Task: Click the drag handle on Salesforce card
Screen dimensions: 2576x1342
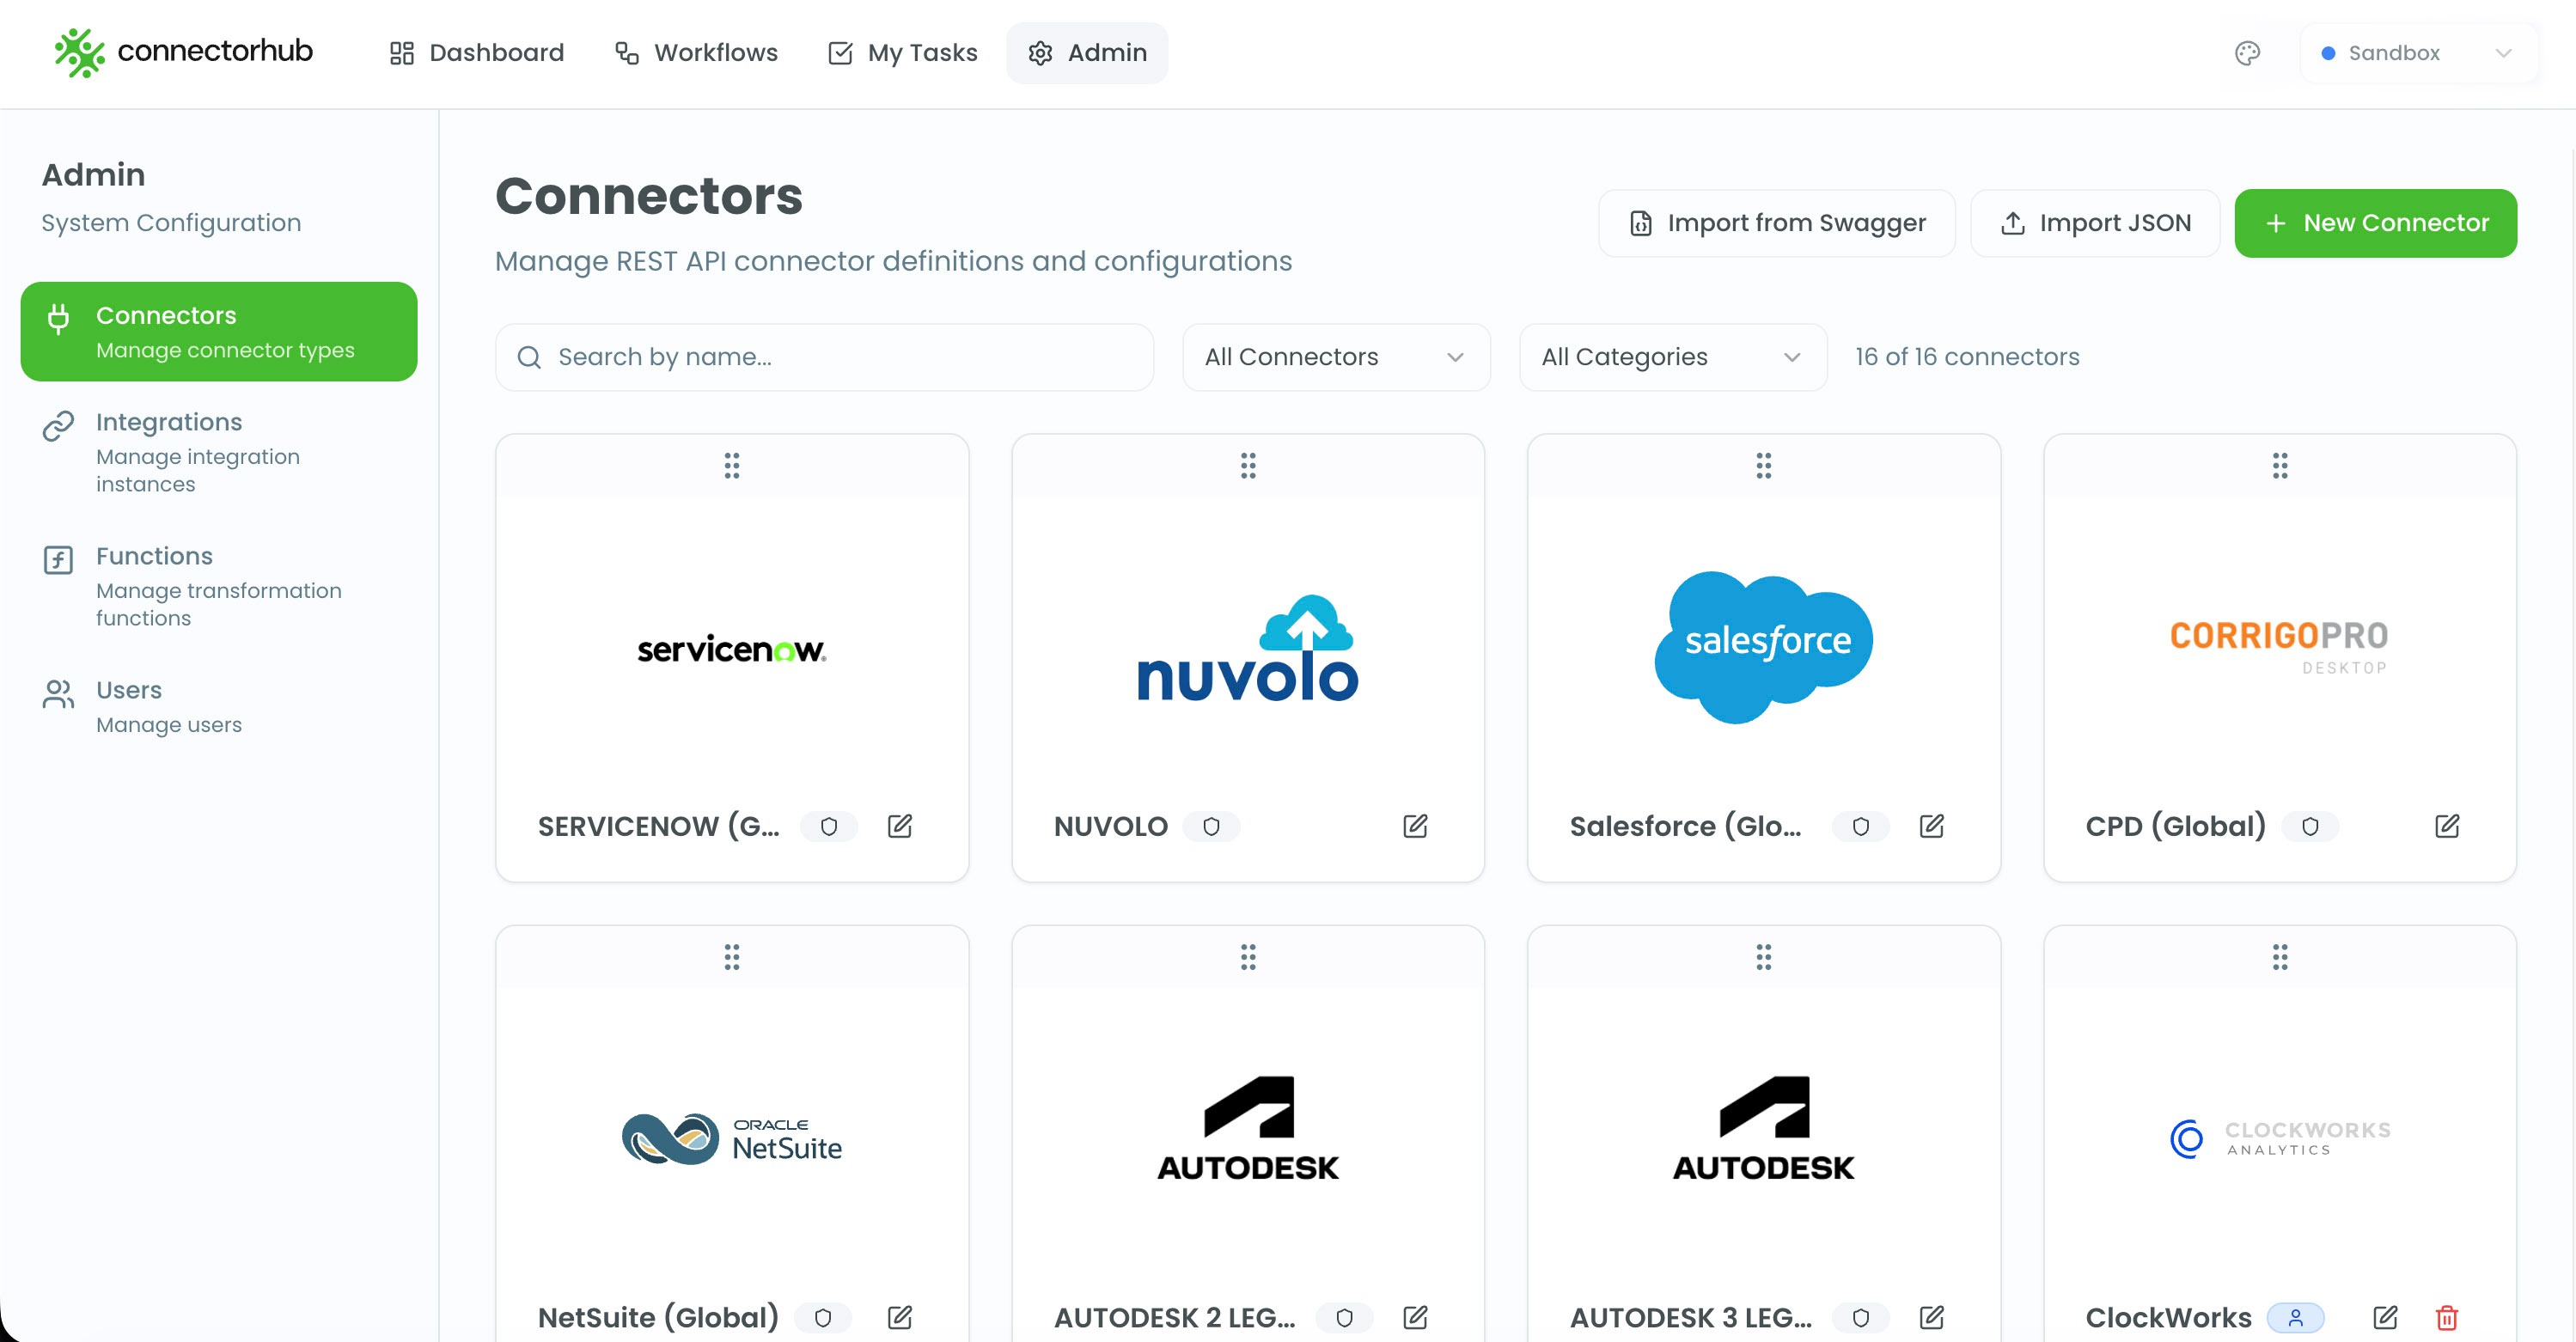Action: (1763, 465)
